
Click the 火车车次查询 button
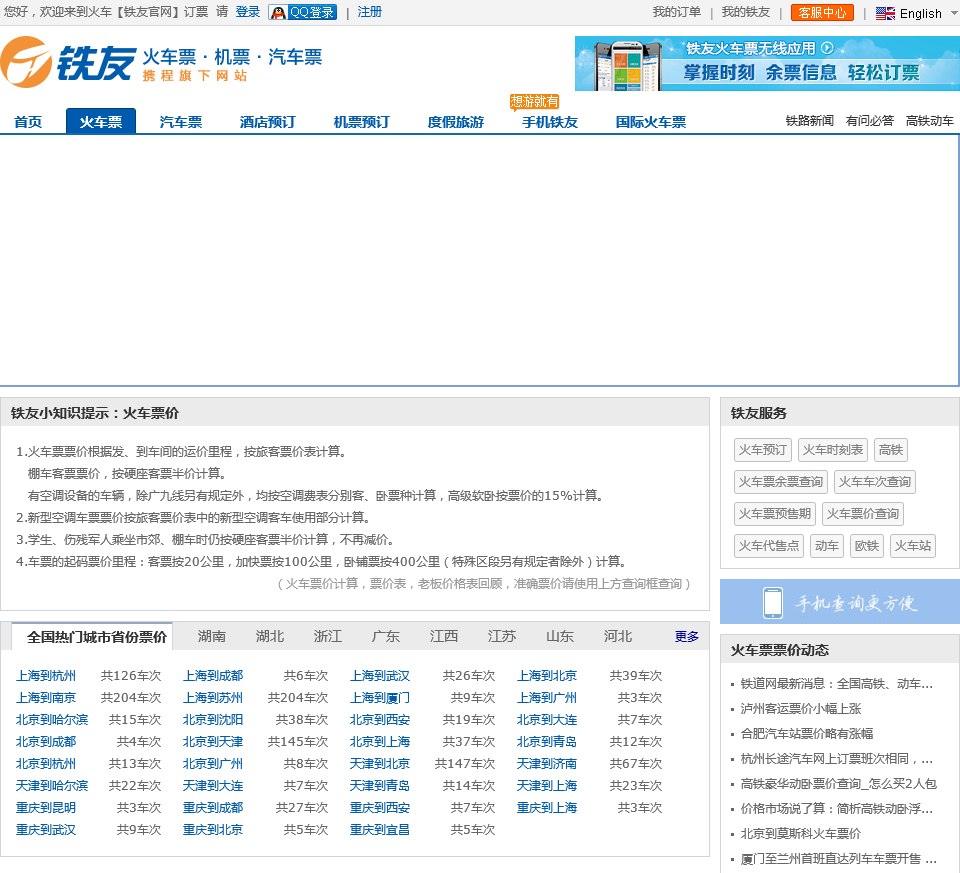[875, 482]
